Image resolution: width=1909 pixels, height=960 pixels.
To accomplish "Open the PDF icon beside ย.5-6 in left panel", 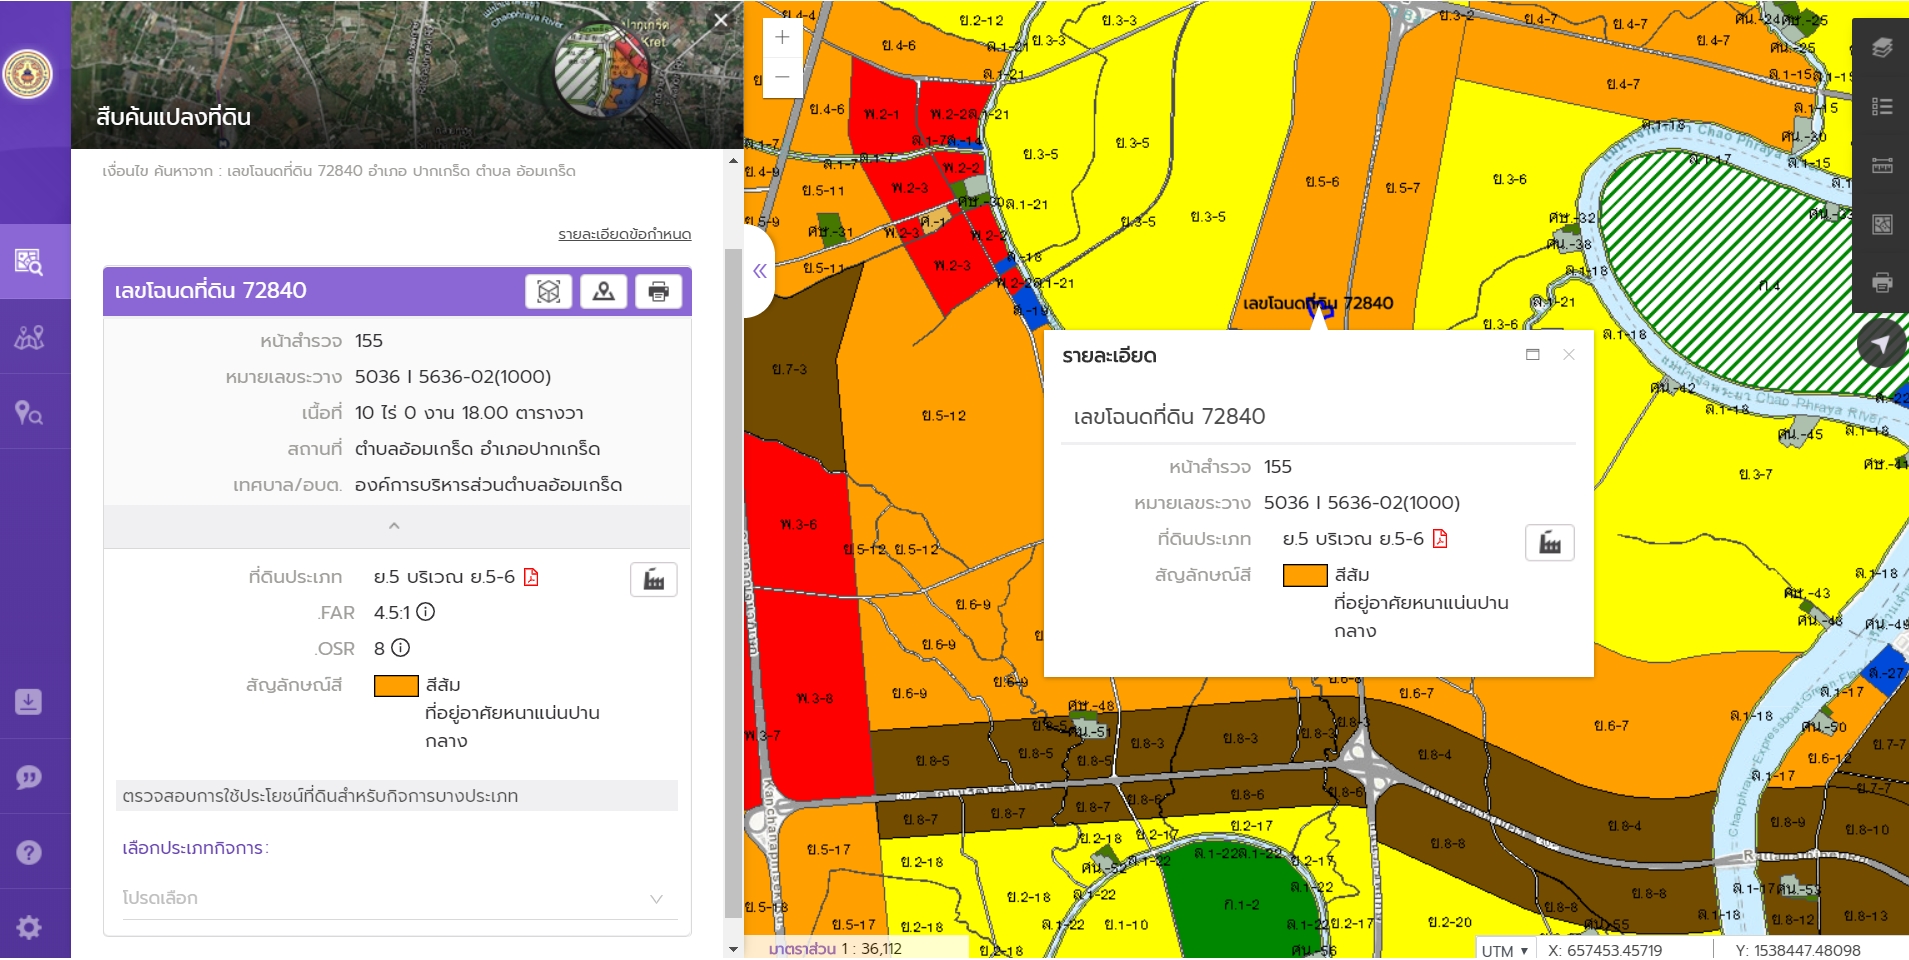I will (x=531, y=577).
